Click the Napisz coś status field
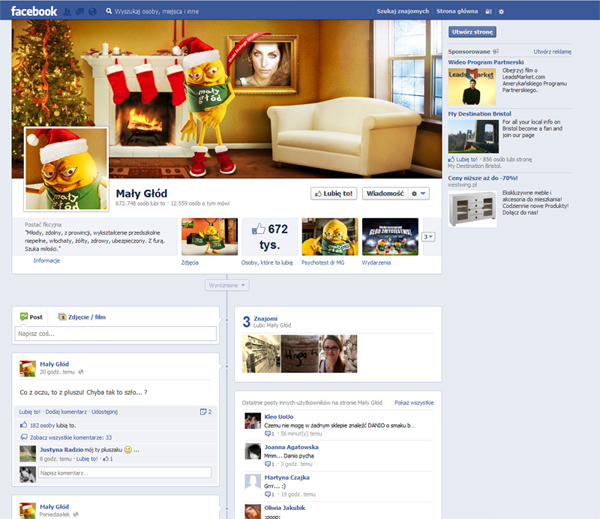 (115, 334)
